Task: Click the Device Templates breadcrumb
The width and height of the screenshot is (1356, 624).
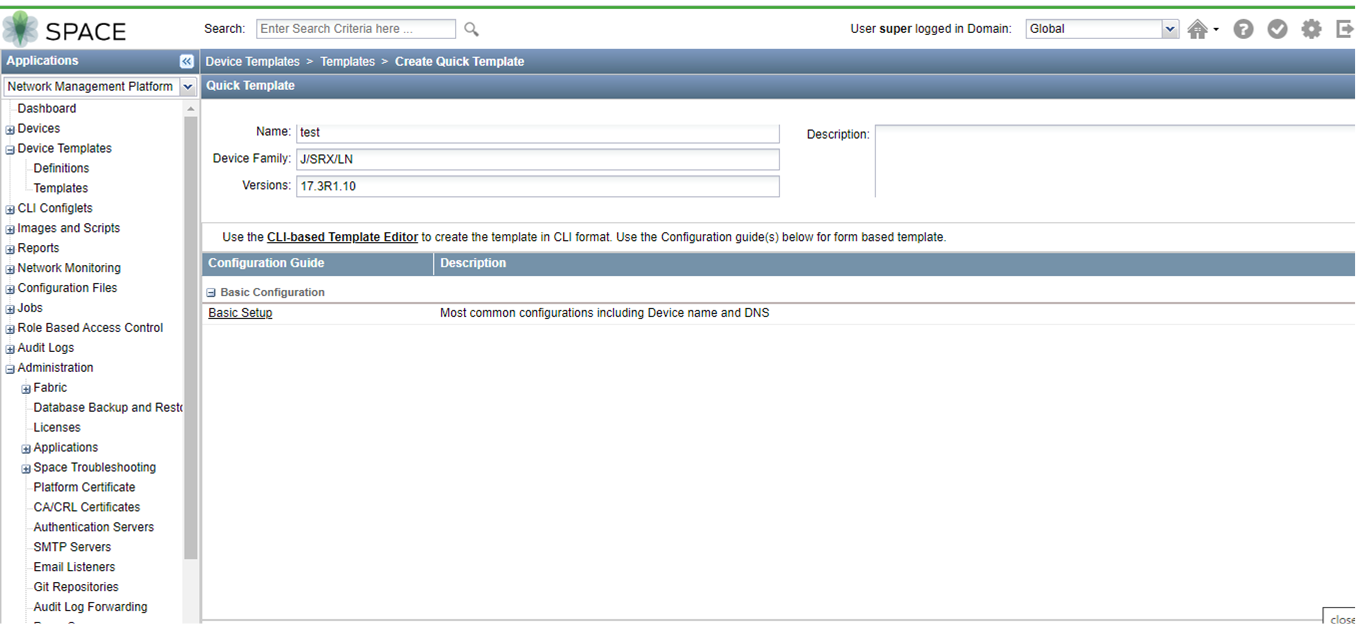Action: (x=252, y=61)
